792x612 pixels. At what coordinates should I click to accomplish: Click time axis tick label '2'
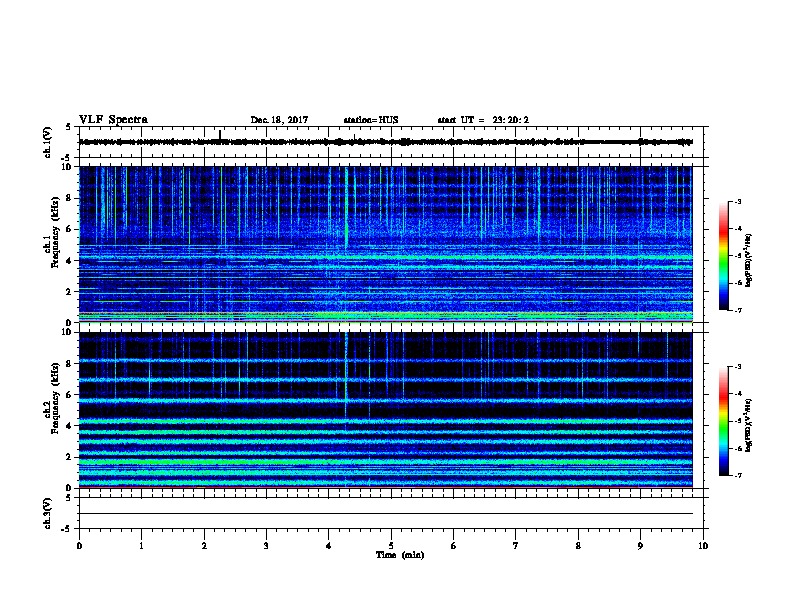coord(204,546)
